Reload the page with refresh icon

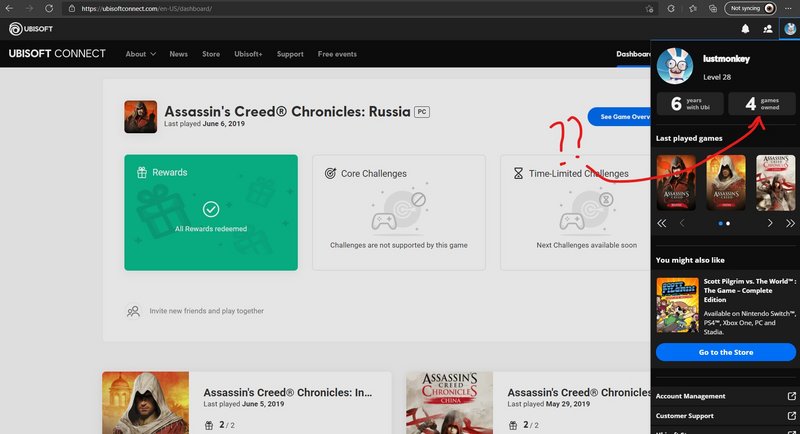[x=49, y=8]
